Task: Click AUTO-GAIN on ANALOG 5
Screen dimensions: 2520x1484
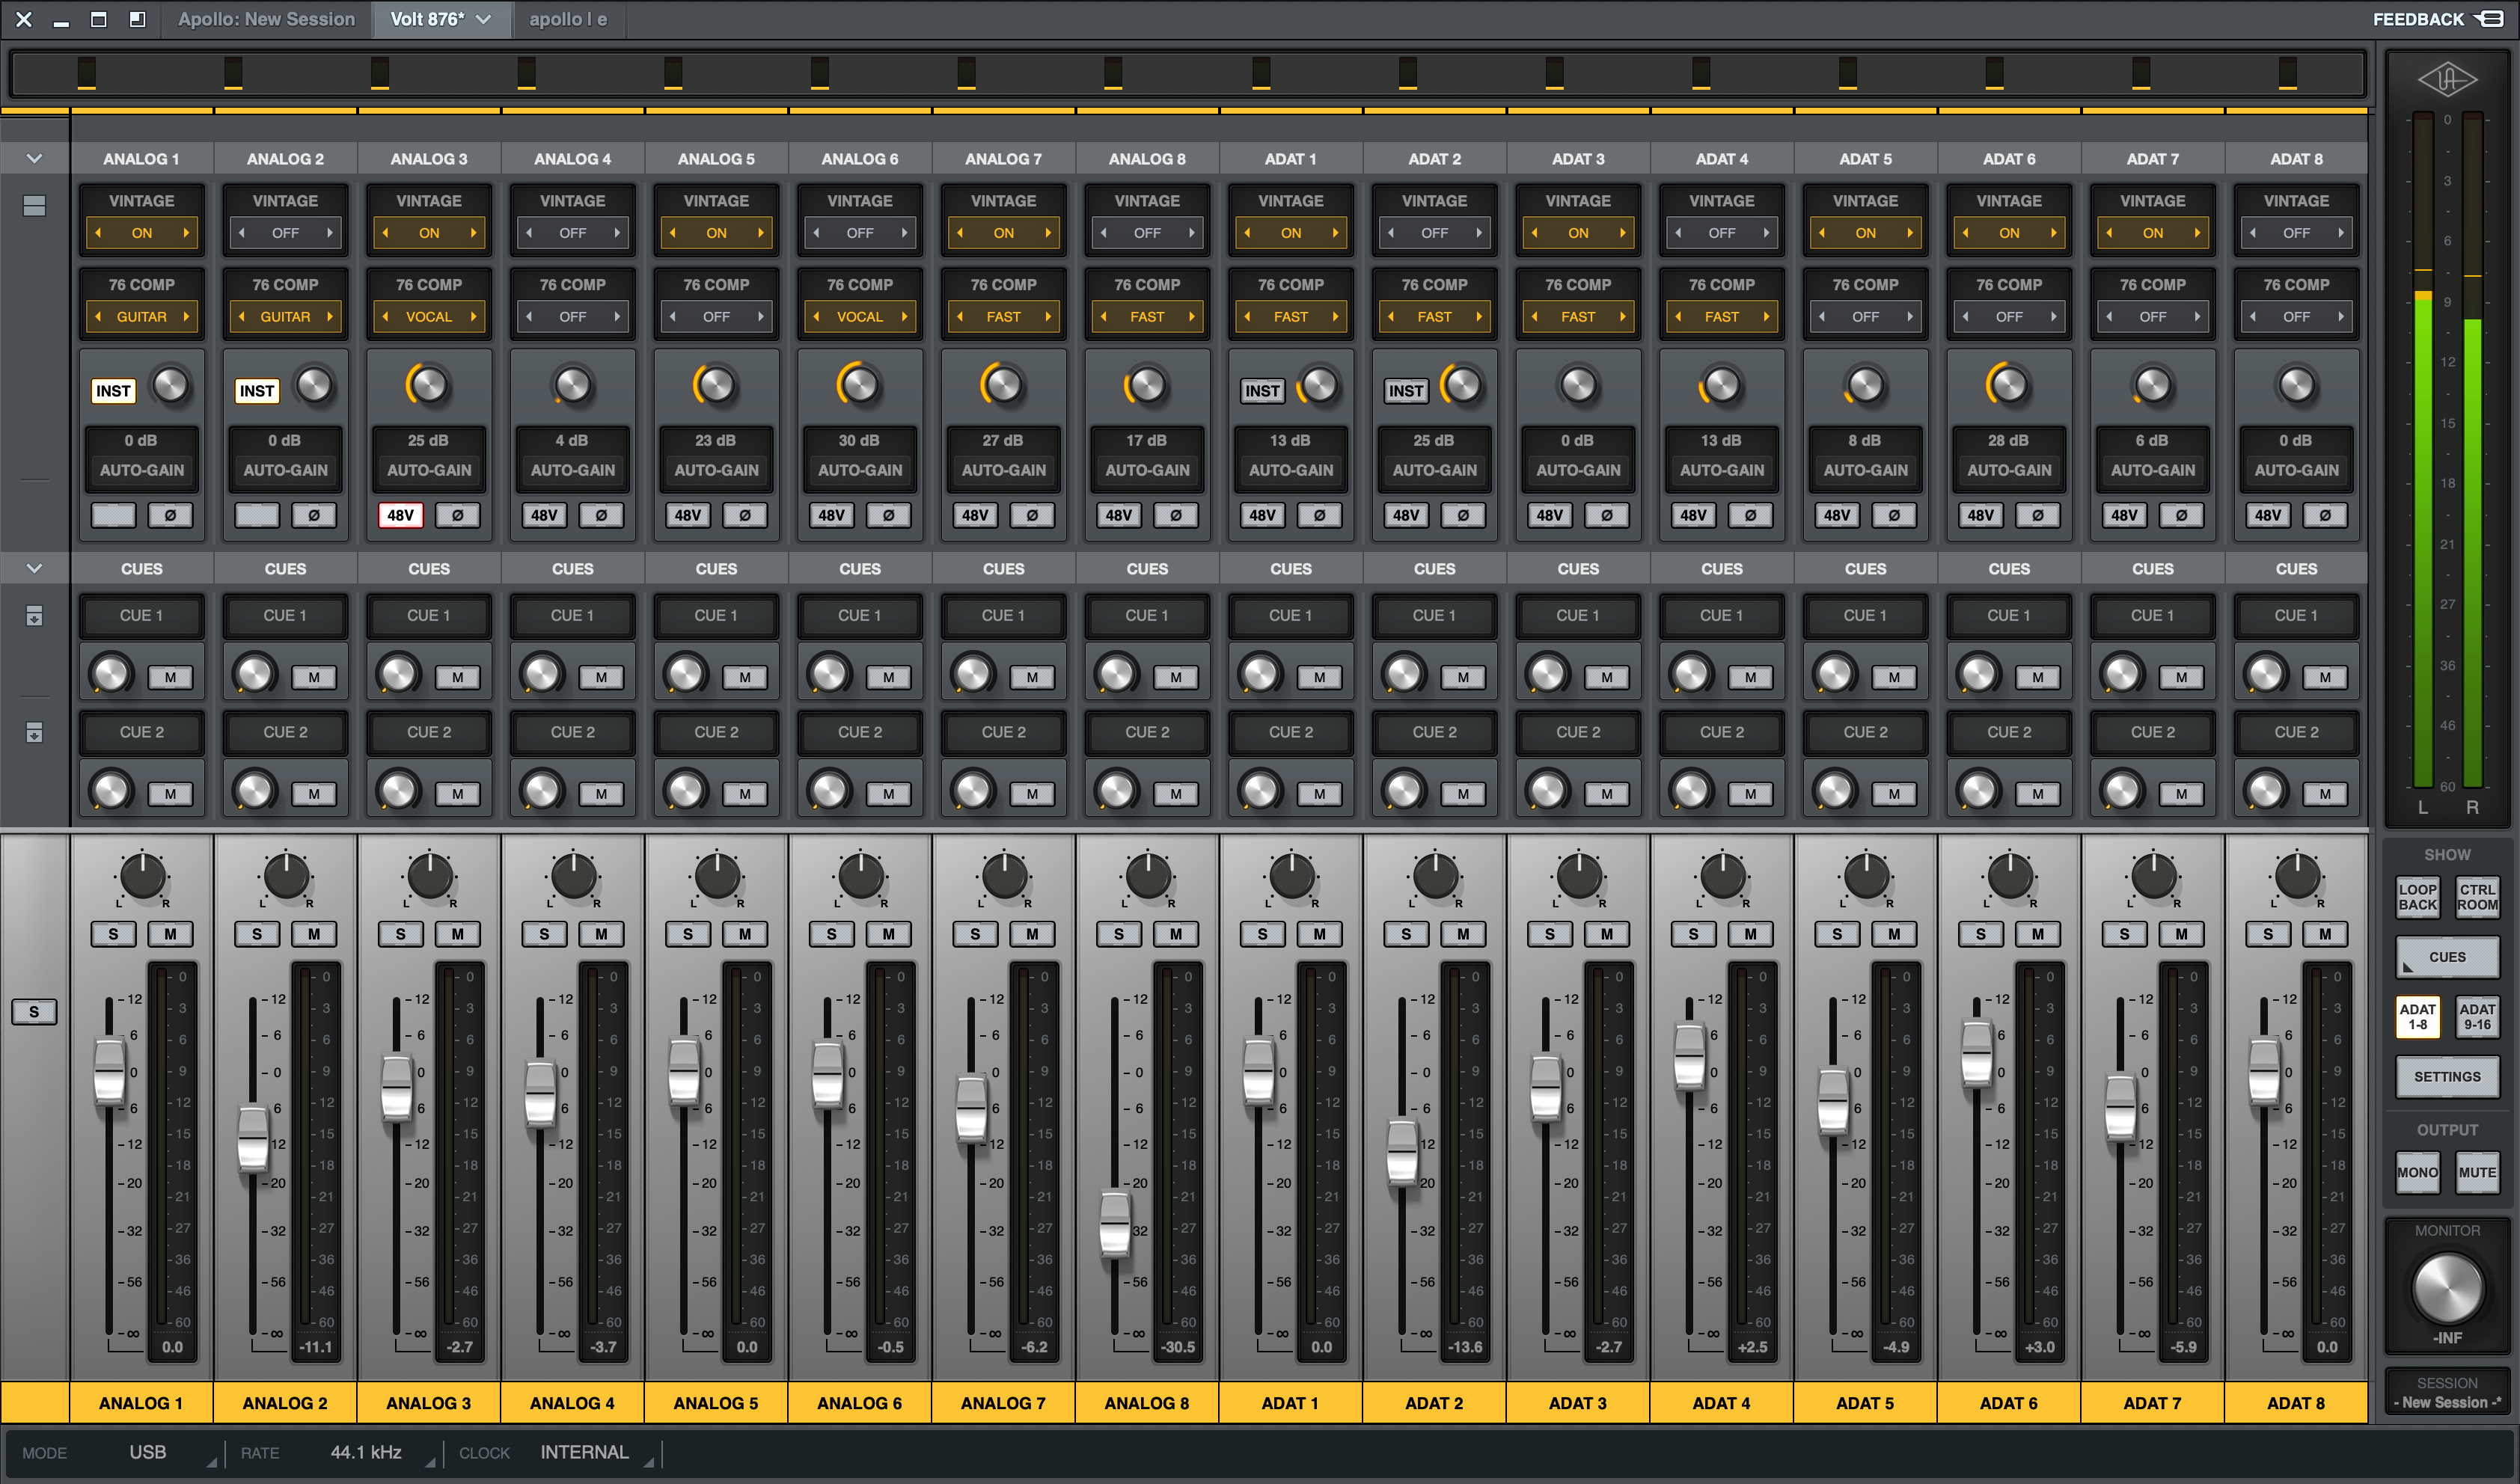Action: 716,470
